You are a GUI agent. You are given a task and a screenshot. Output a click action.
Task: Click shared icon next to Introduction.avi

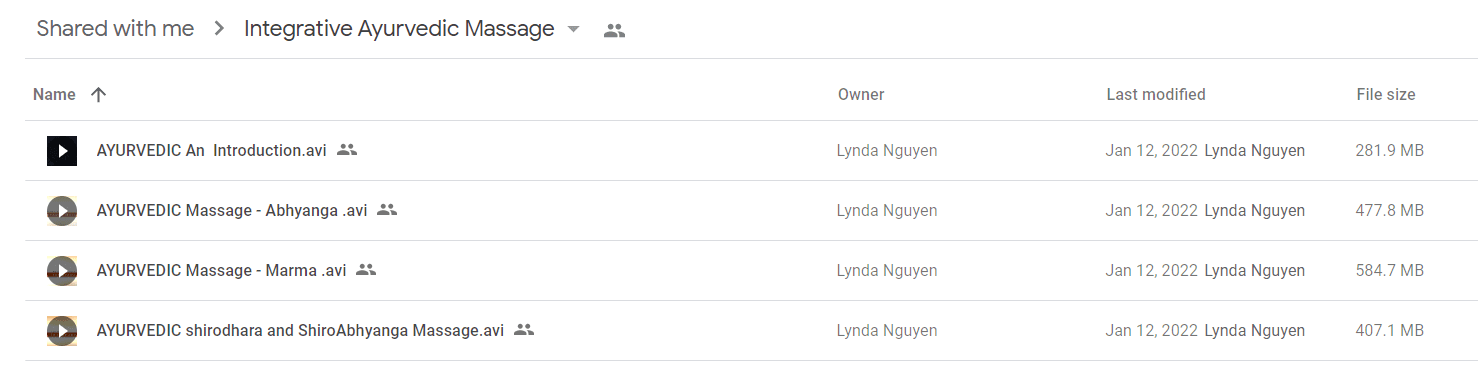pyautogui.click(x=347, y=150)
